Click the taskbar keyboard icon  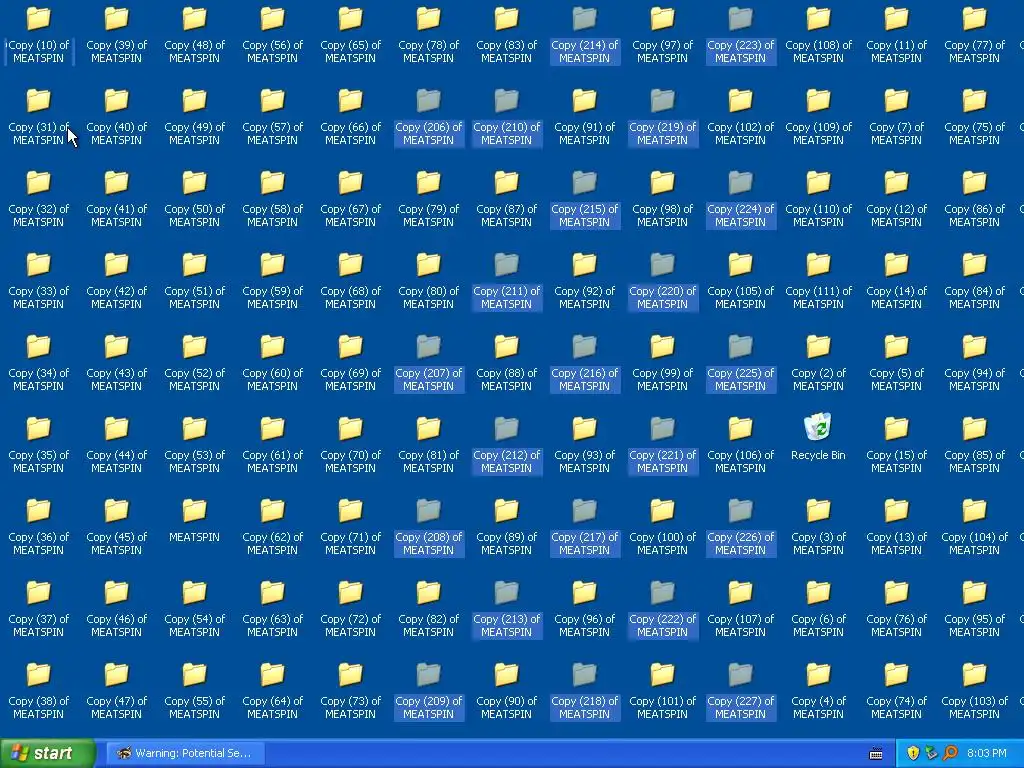click(x=876, y=754)
